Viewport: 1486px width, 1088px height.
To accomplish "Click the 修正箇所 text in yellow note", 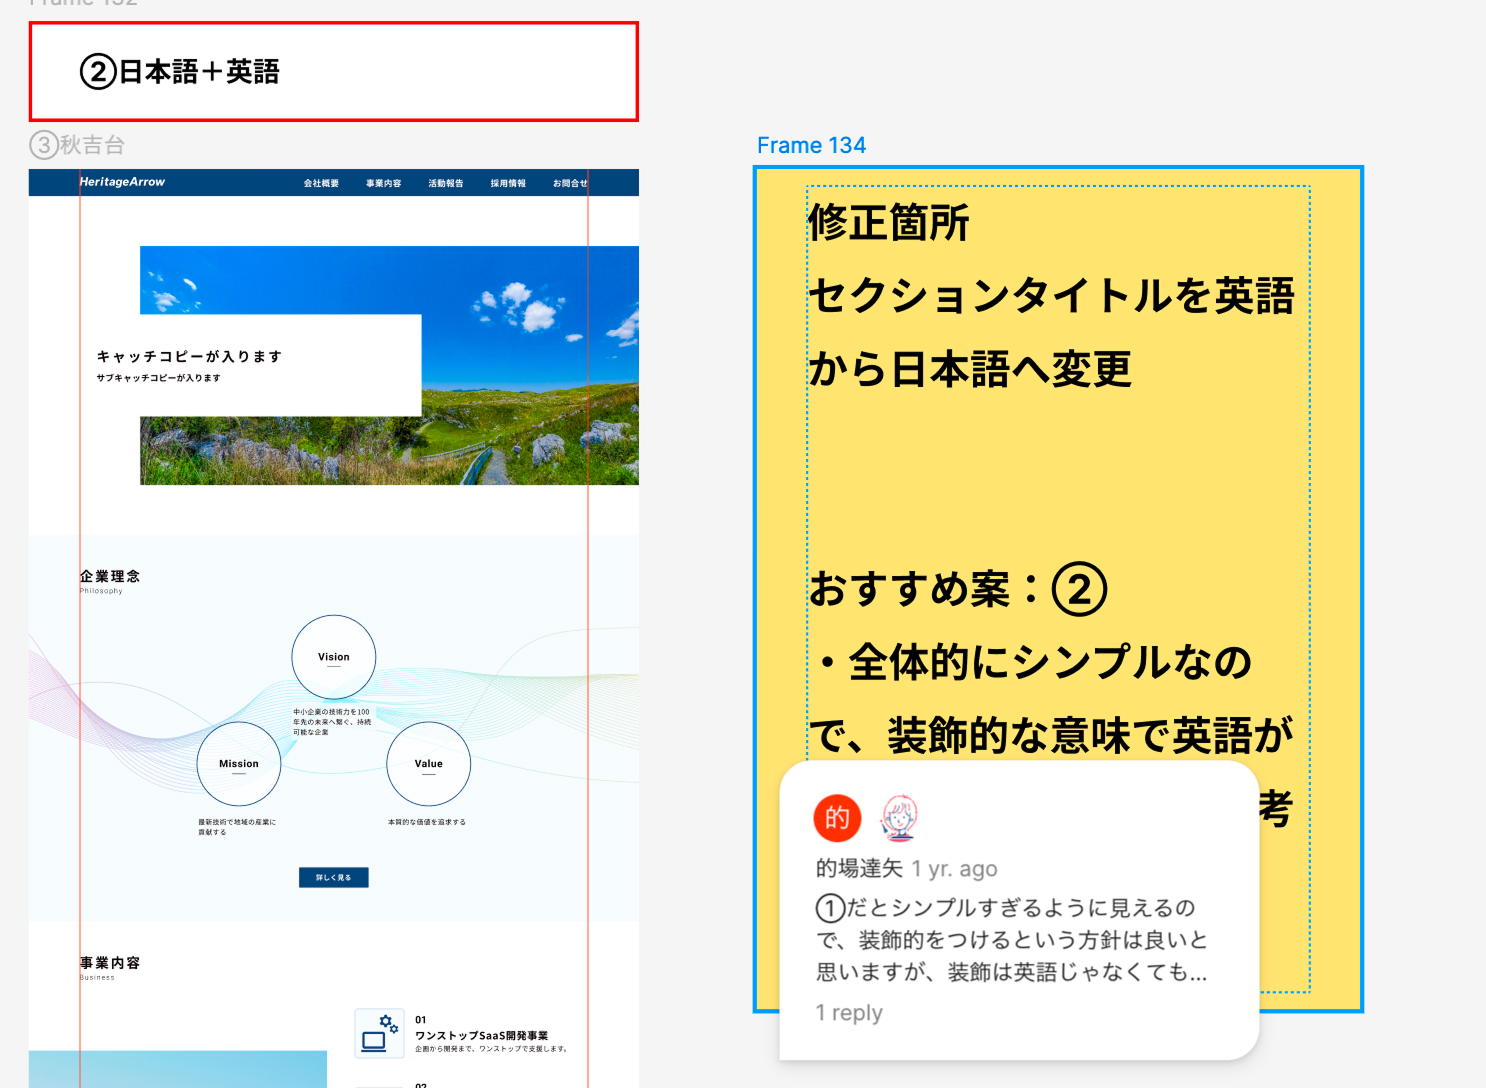I will (x=888, y=222).
